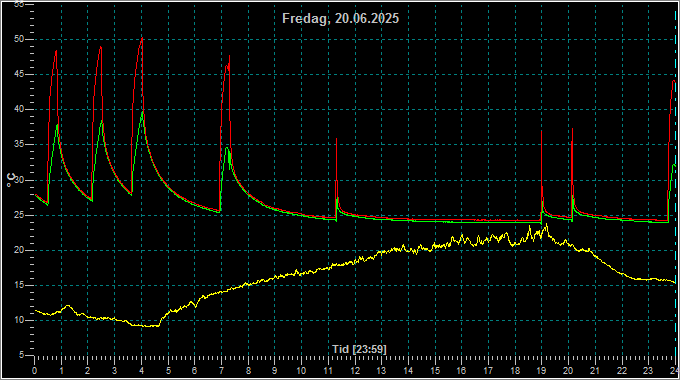Click the green peak near hour 7
This screenshot has width=680, height=380.
(227, 148)
